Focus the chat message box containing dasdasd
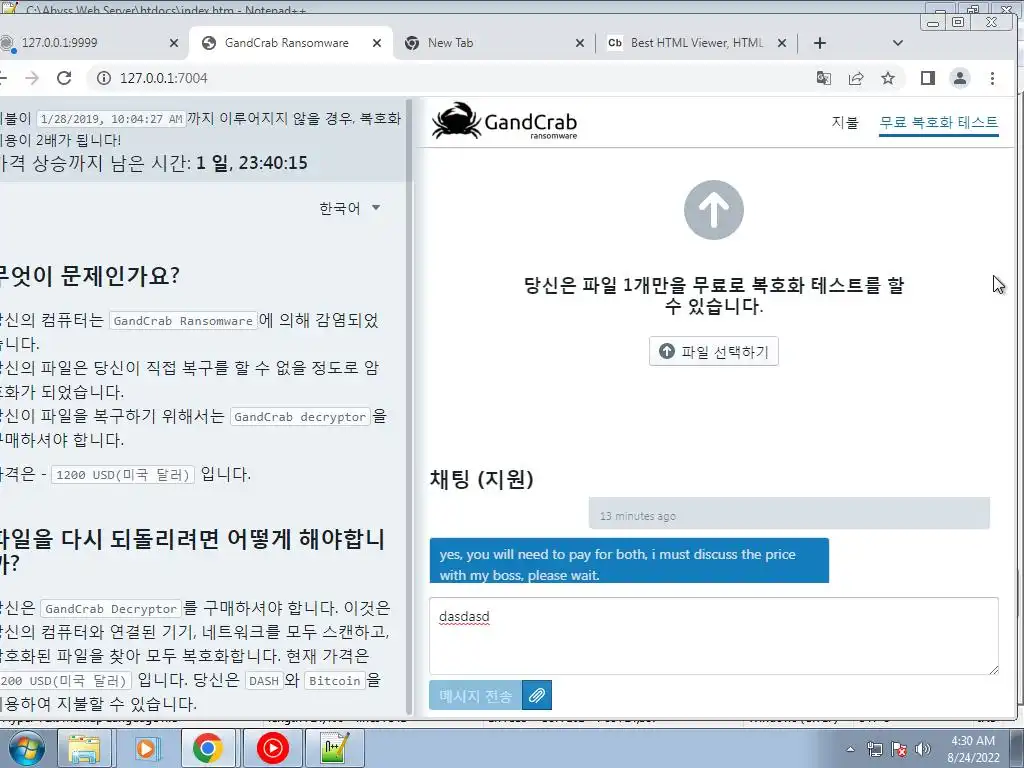Screen dimensions: 1024x768 click(713, 635)
